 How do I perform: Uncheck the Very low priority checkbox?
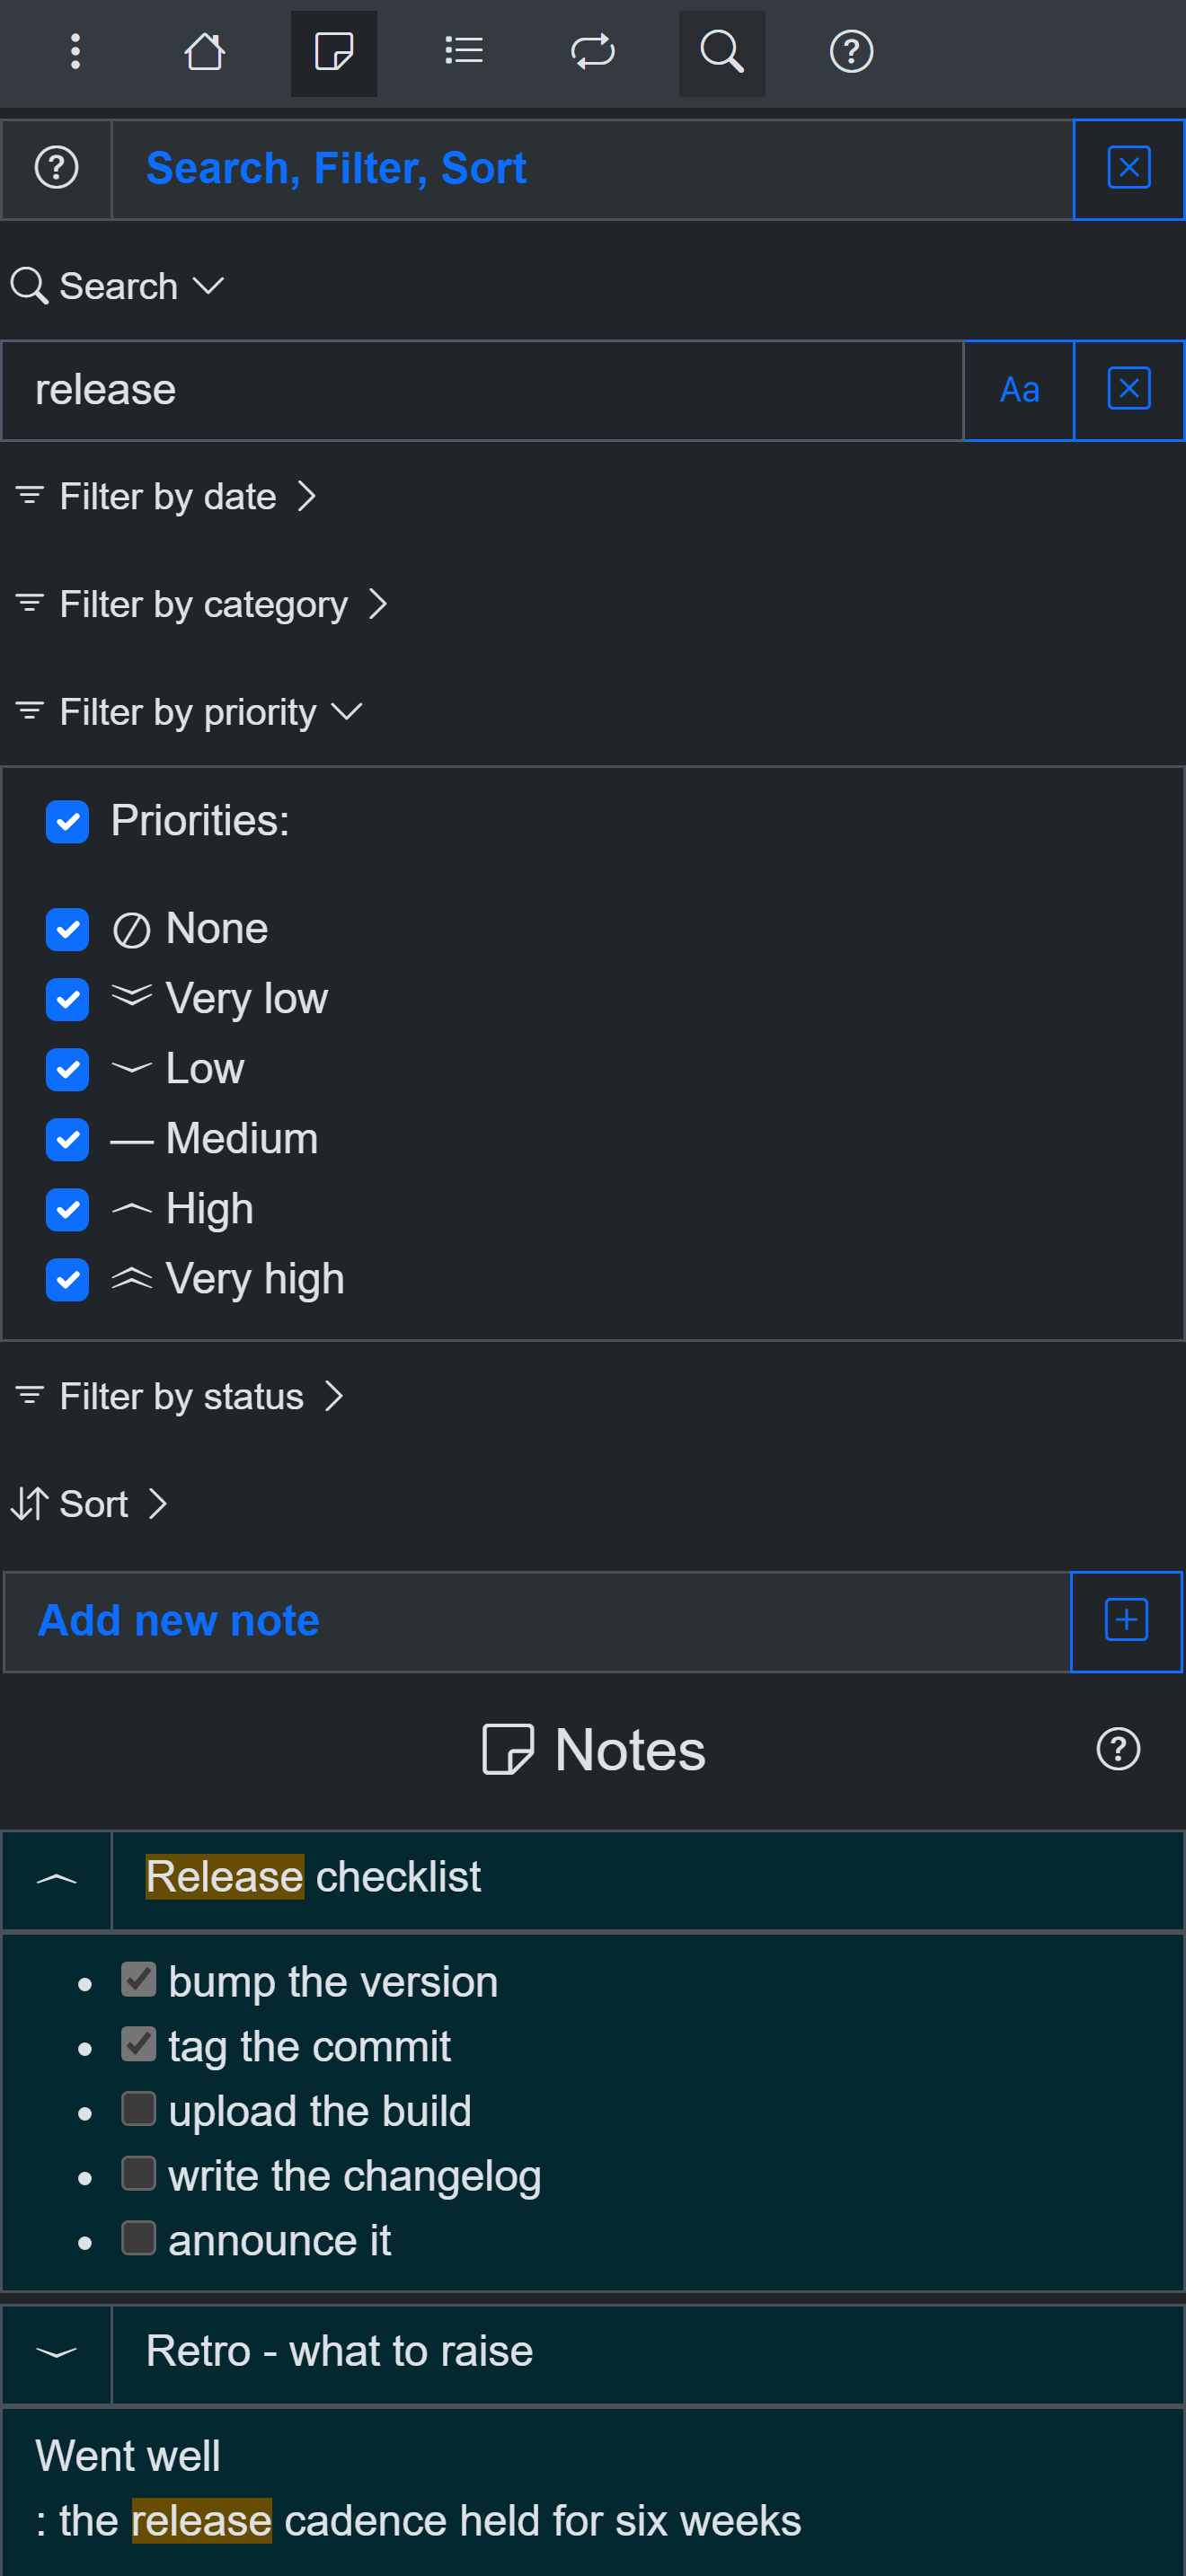click(x=67, y=999)
